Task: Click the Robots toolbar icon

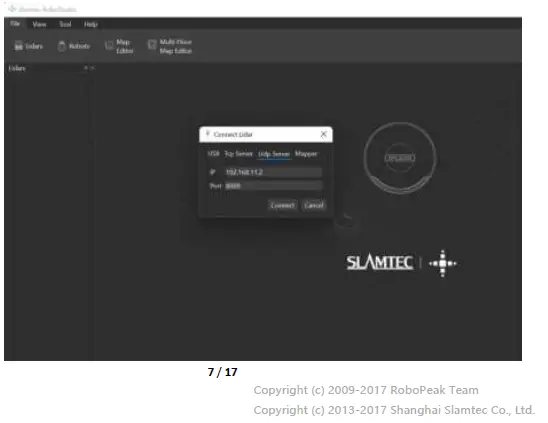Action: (x=74, y=46)
